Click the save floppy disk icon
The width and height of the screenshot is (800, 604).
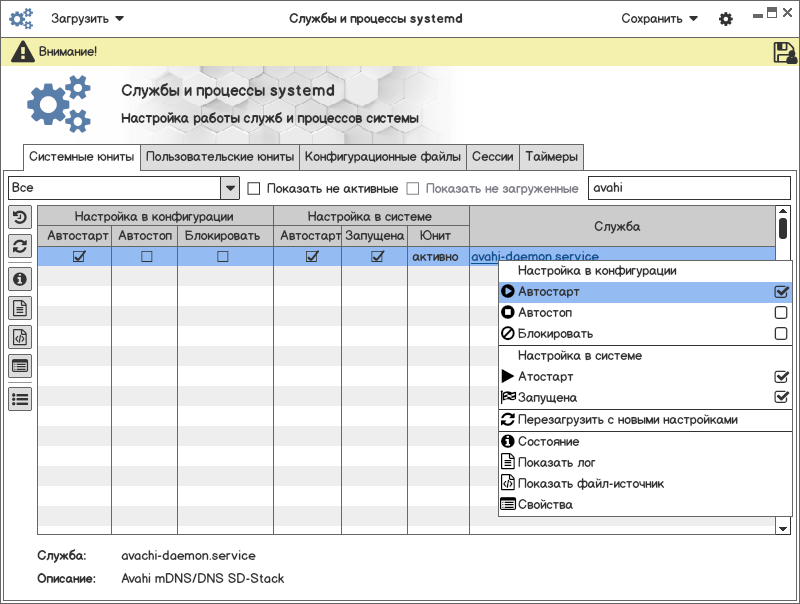[x=784, y=52]
